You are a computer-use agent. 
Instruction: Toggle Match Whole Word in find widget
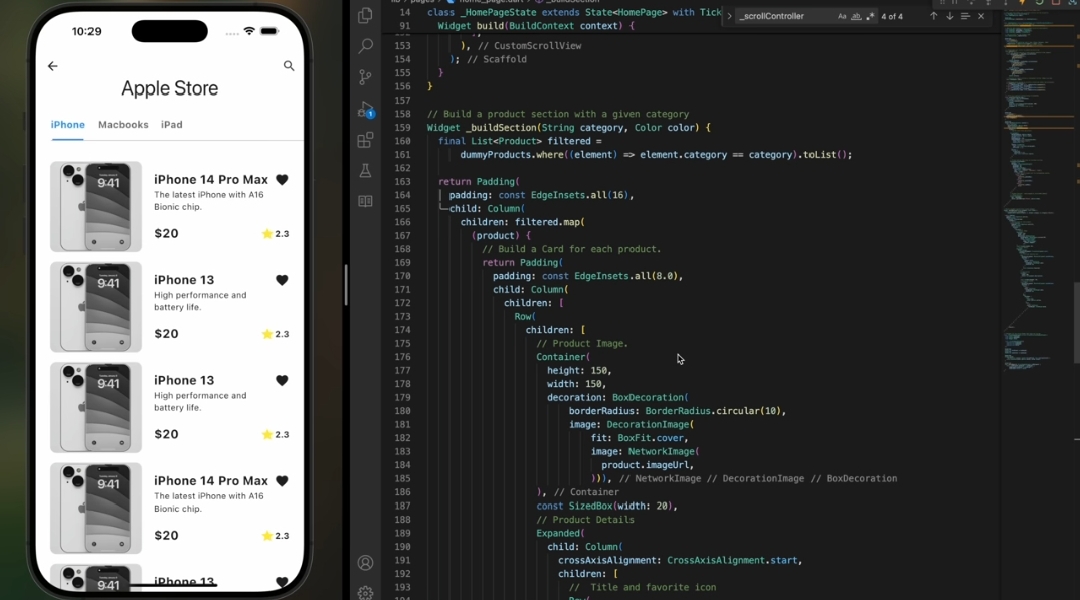point(856,16)
